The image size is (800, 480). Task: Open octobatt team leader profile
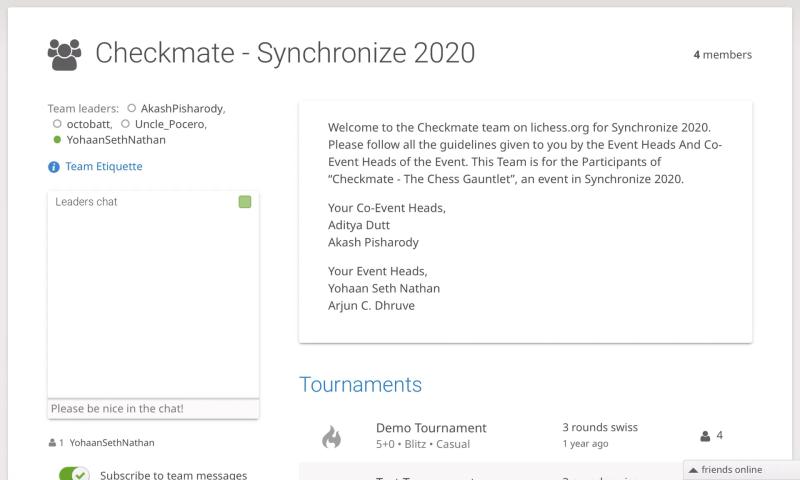(x=89, y=124)
